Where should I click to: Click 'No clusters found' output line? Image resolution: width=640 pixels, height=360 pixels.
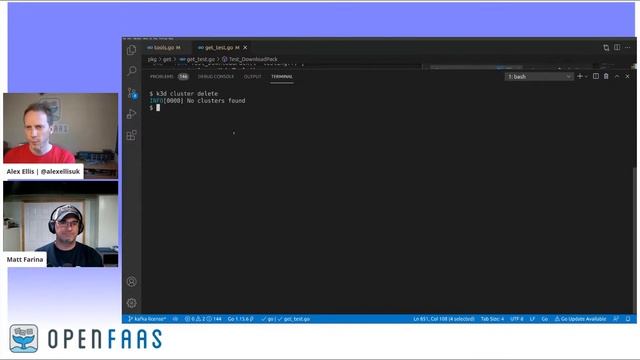pos(216,100)
